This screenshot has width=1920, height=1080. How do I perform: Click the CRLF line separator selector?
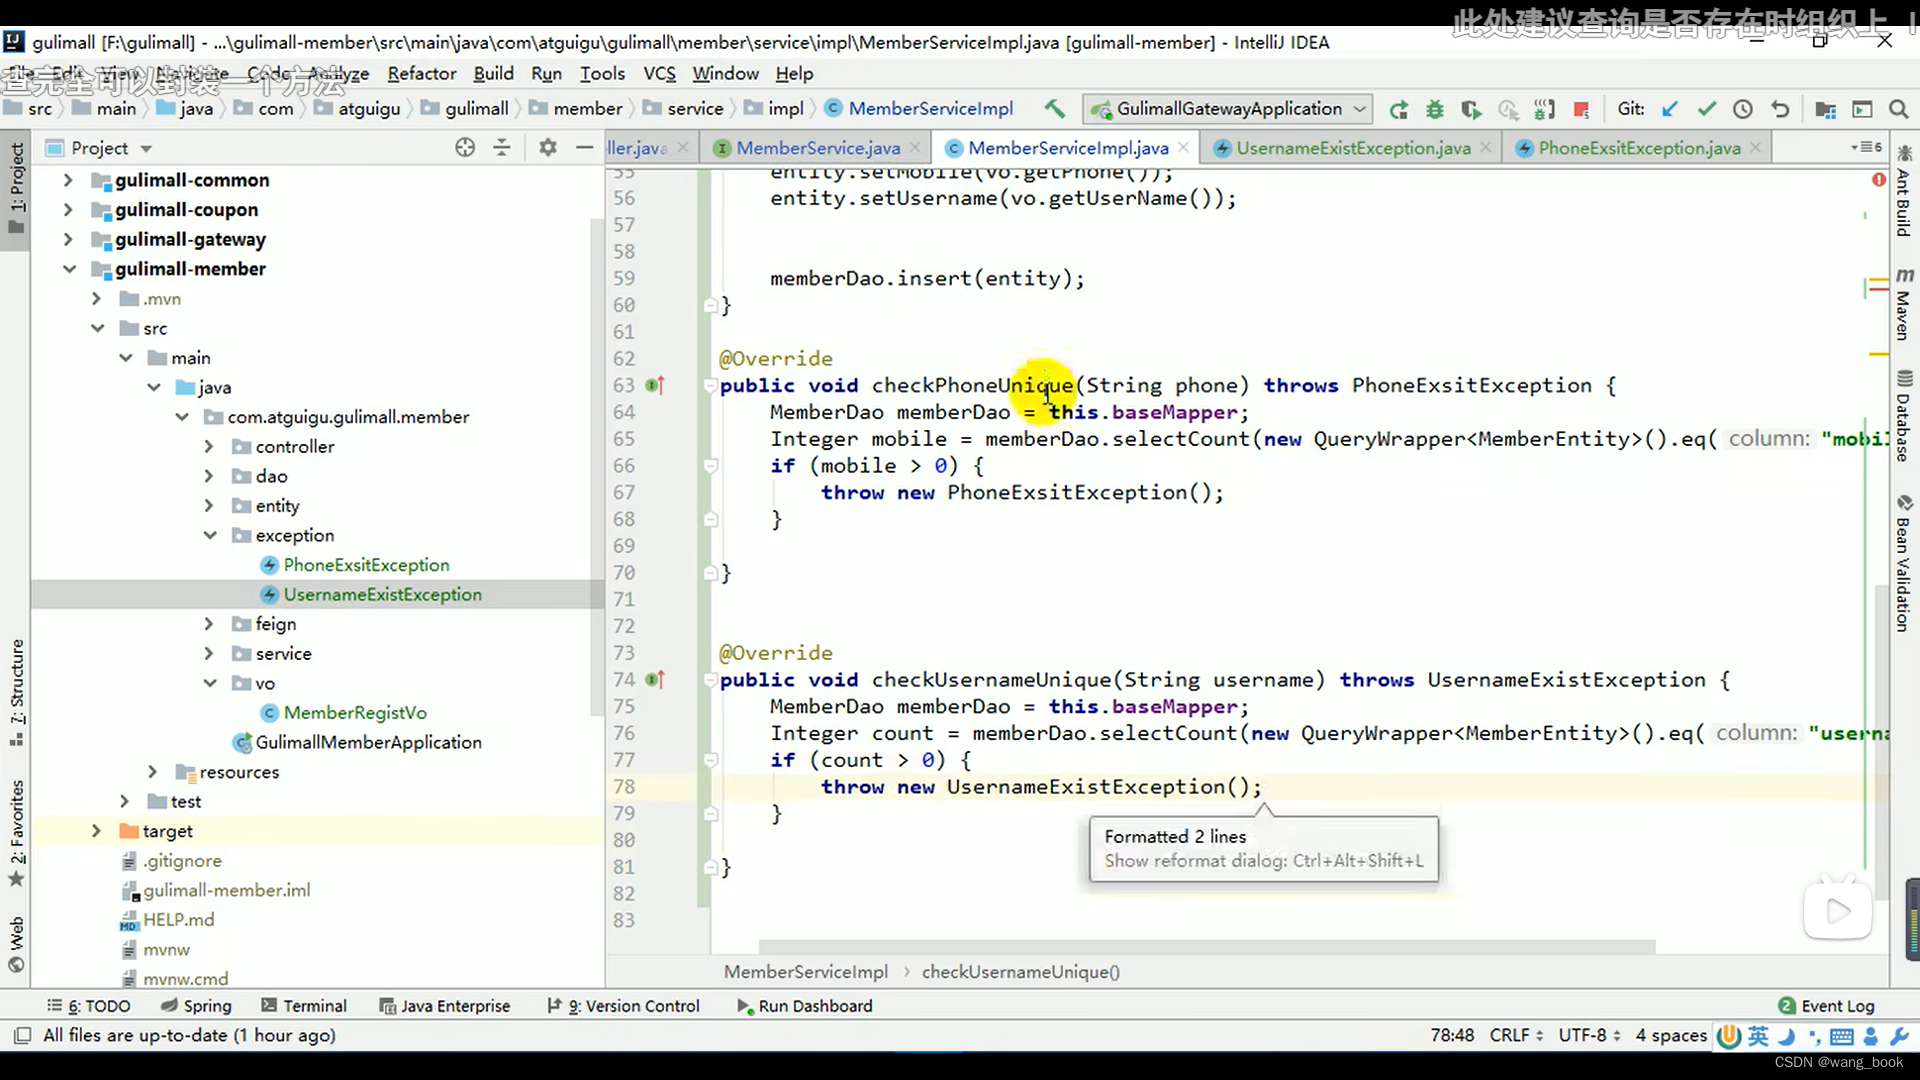pos(1515,1035)
